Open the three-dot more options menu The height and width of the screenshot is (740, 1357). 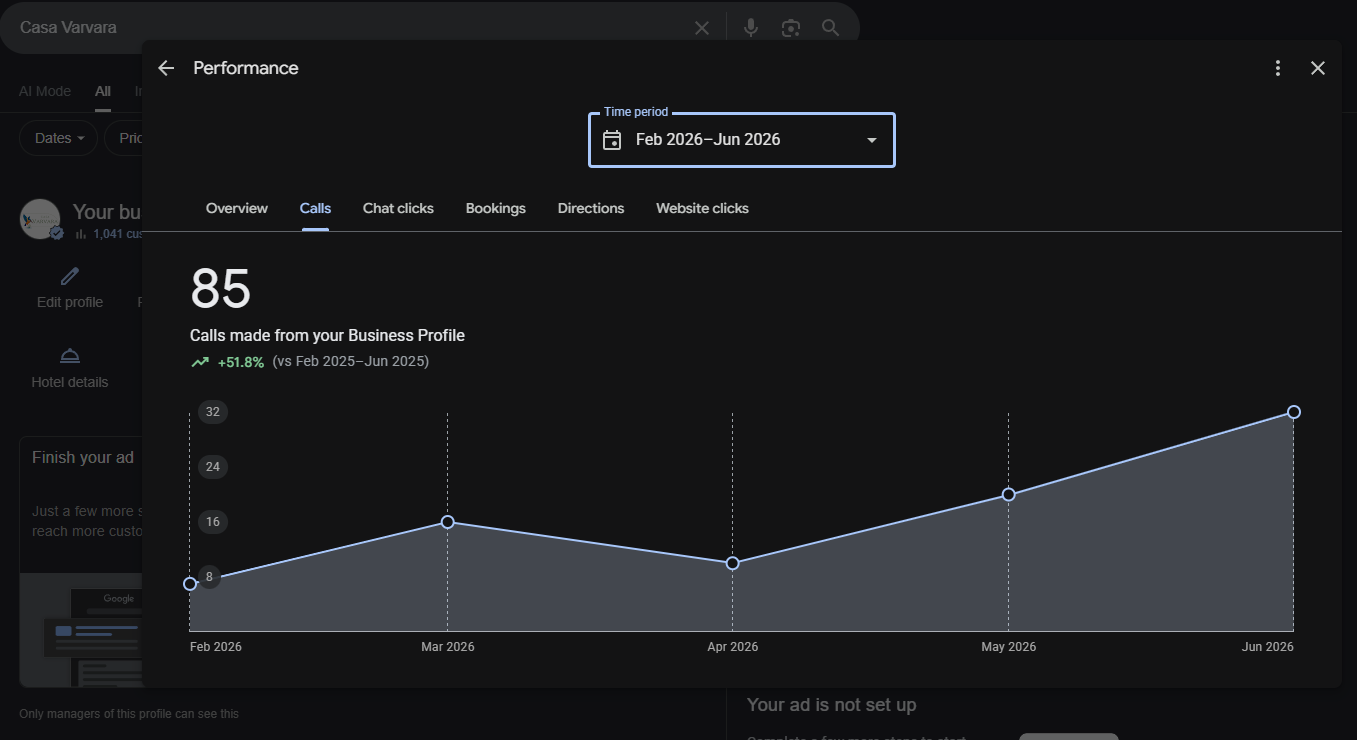1277,68
